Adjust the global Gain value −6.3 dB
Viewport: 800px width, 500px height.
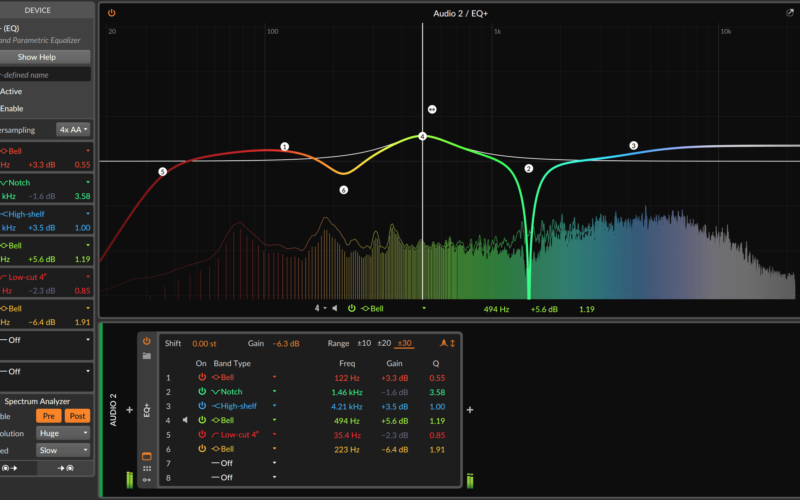click(286, 343)
